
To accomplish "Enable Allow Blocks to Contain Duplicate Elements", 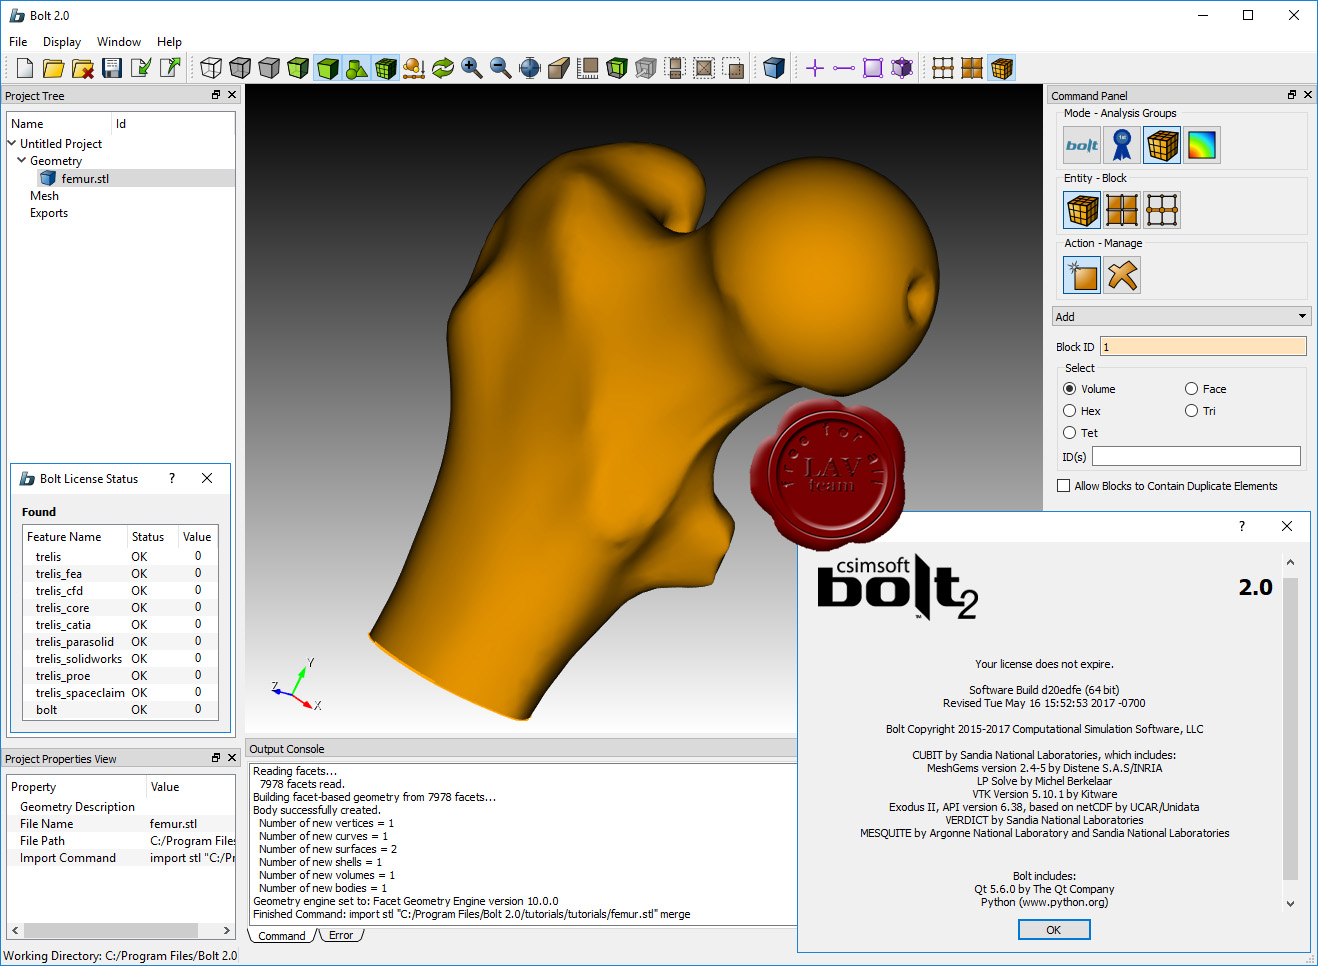I will click(x=1063, y=486).
